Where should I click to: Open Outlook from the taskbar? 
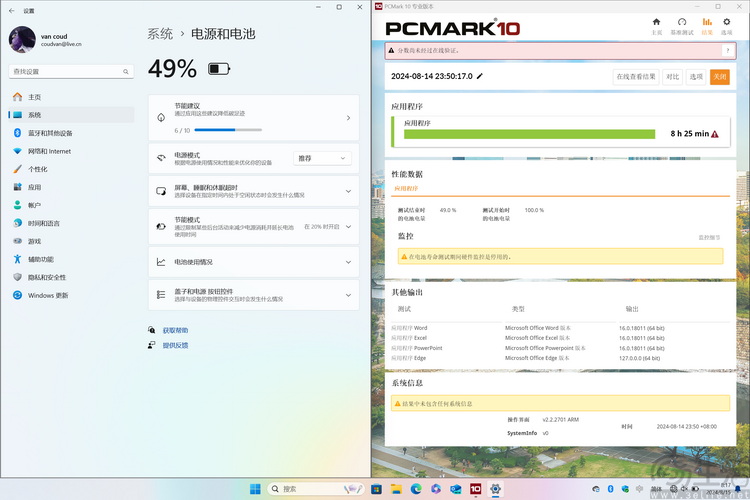[x=455, y=489]
